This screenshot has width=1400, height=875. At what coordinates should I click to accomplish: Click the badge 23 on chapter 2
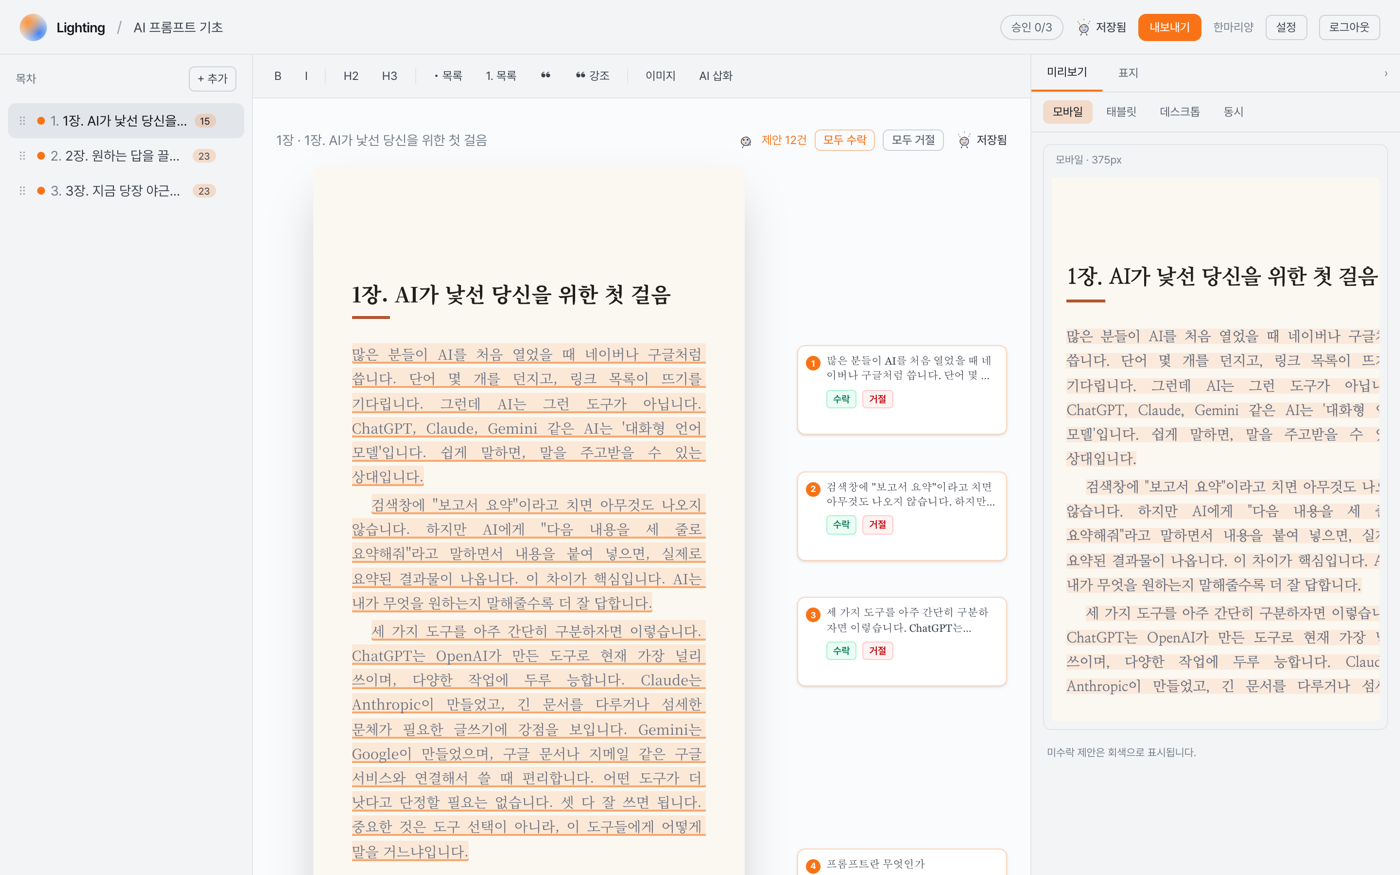coord(204,156)
